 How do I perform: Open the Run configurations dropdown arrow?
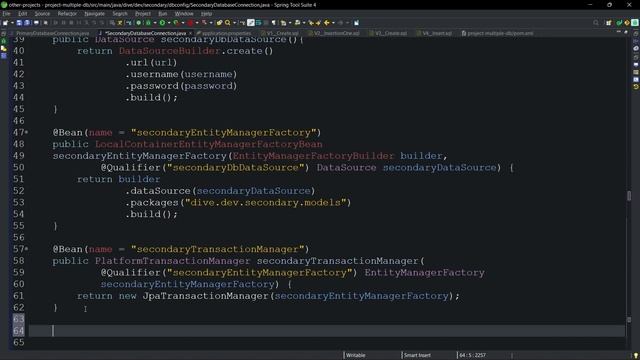(169, 23)
